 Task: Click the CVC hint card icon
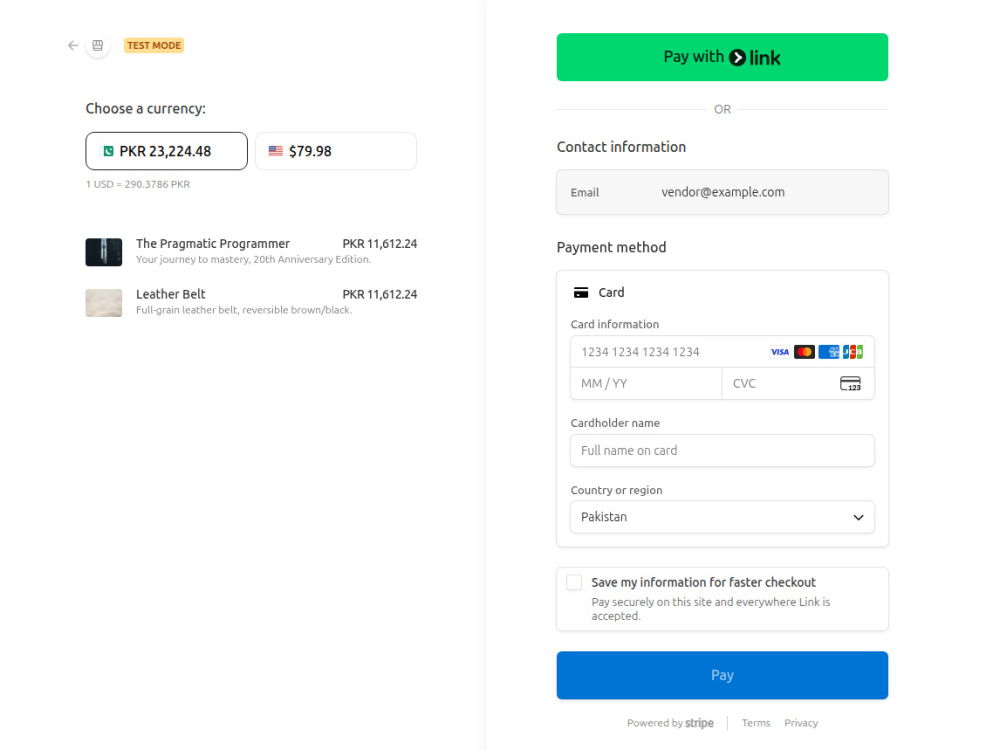tap(850, 383)
